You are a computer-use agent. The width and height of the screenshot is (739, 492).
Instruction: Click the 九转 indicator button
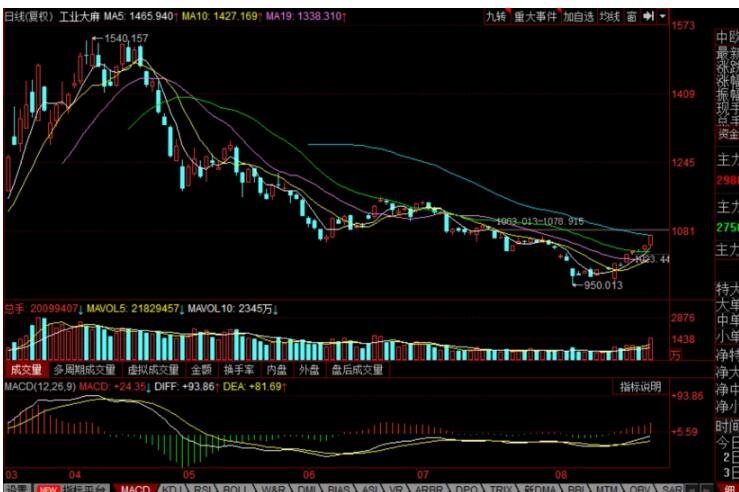point(496,16)
